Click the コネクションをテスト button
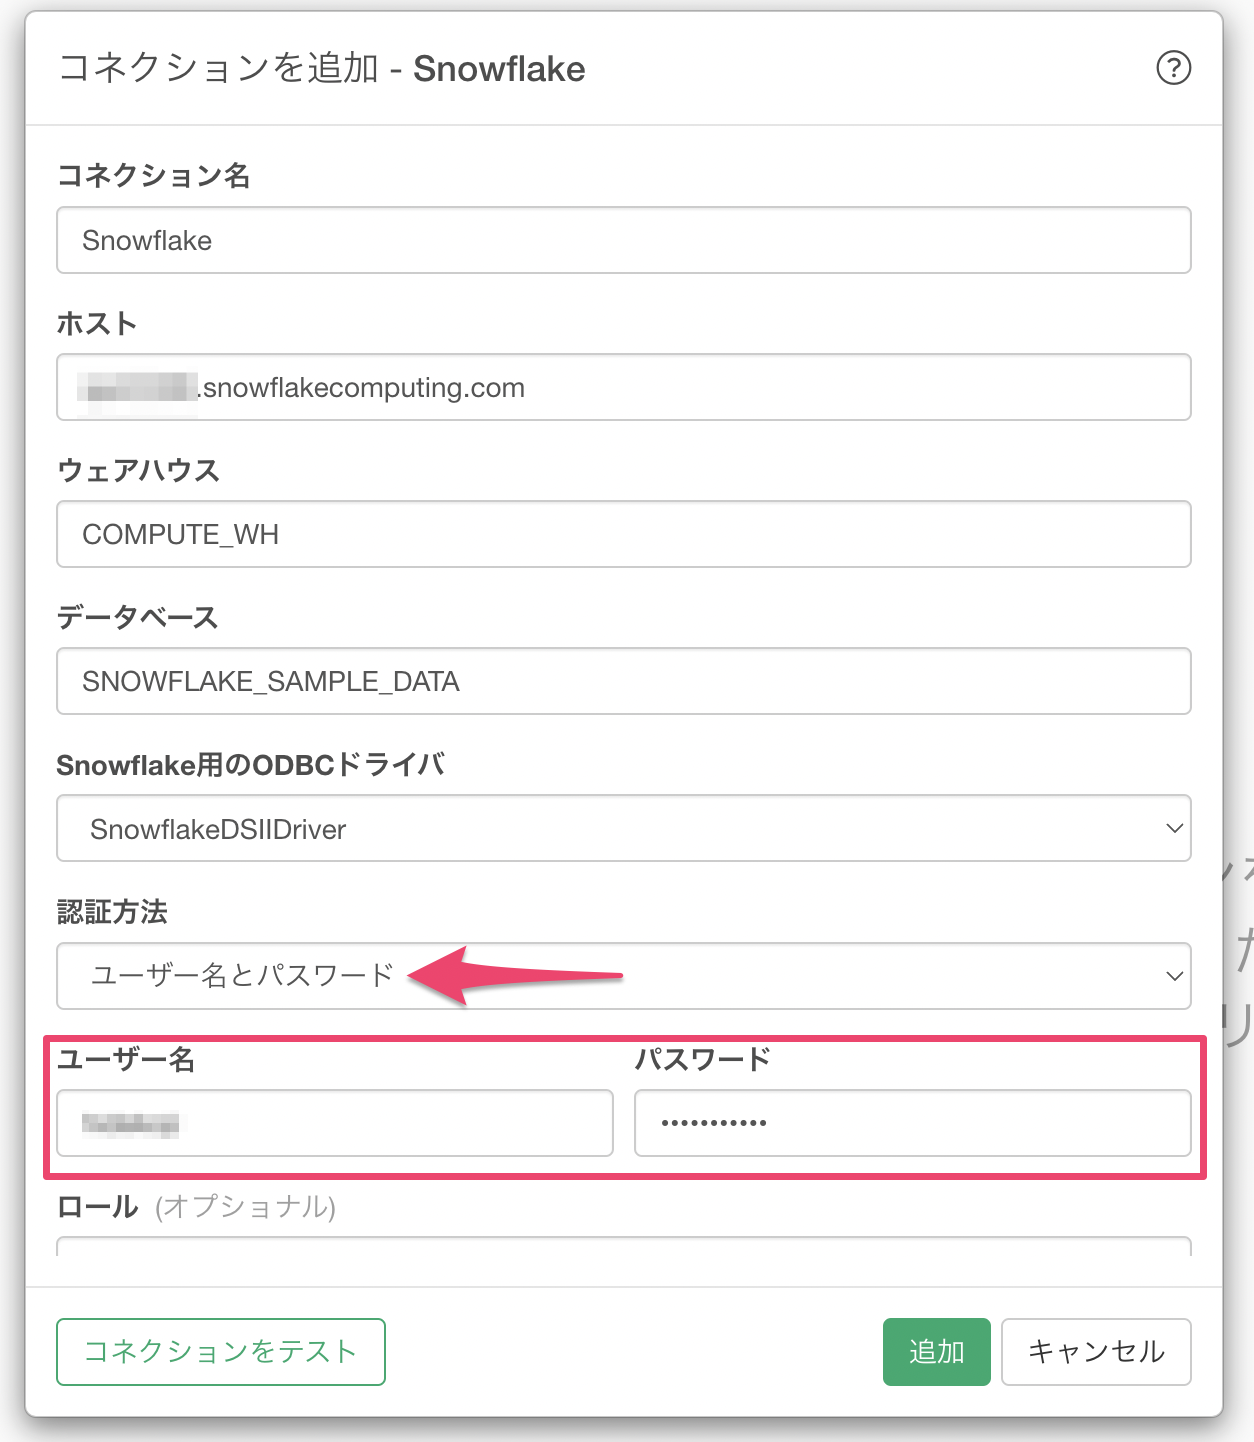Image resolution: width=1254 pixels, height=1442 pixels. click(221, 1352)
